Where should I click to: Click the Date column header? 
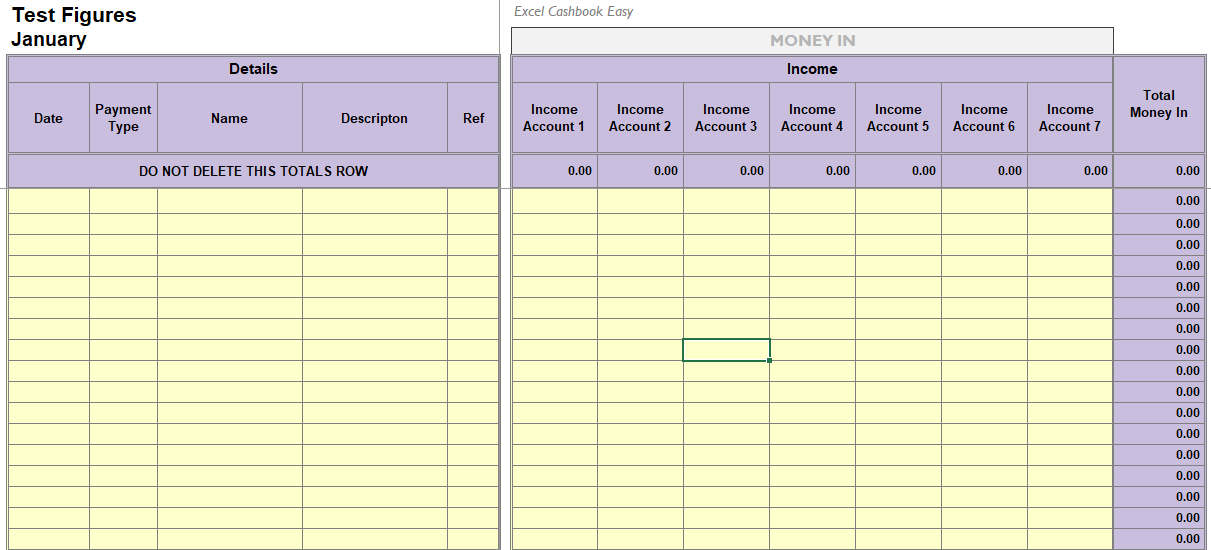click(x=48, y=118)
